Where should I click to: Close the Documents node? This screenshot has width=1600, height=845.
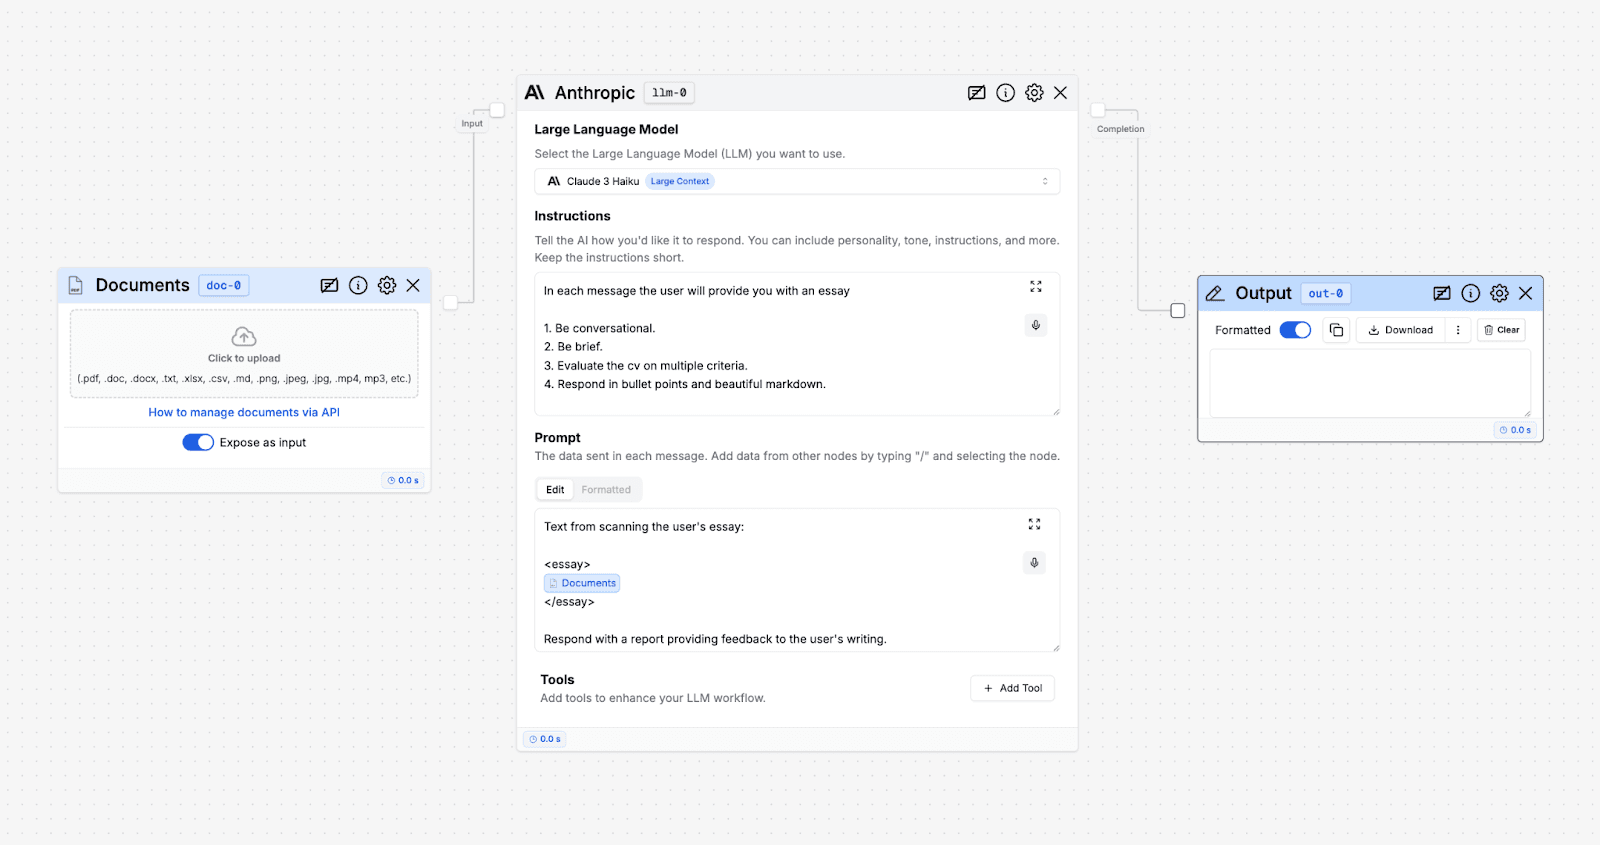(x=413, y=286)
